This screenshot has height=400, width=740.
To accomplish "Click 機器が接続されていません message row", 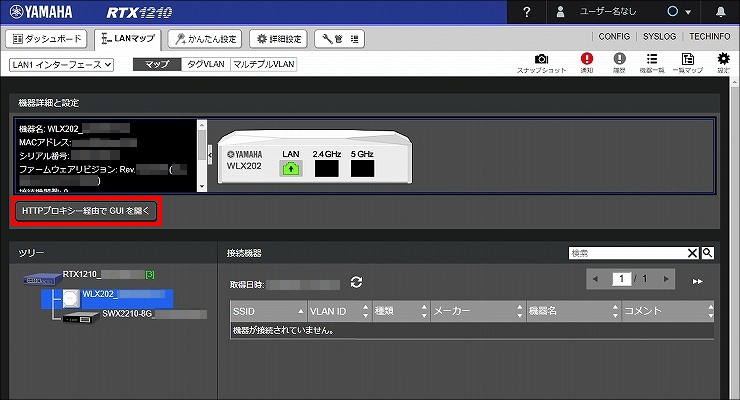I will 472,331.
